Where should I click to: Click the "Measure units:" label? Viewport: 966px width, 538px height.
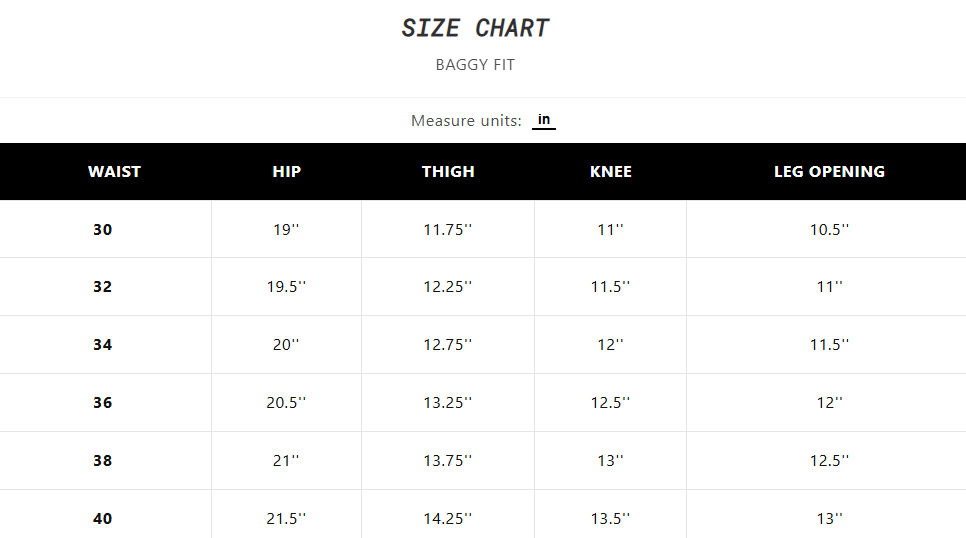[x=466, y=121]
